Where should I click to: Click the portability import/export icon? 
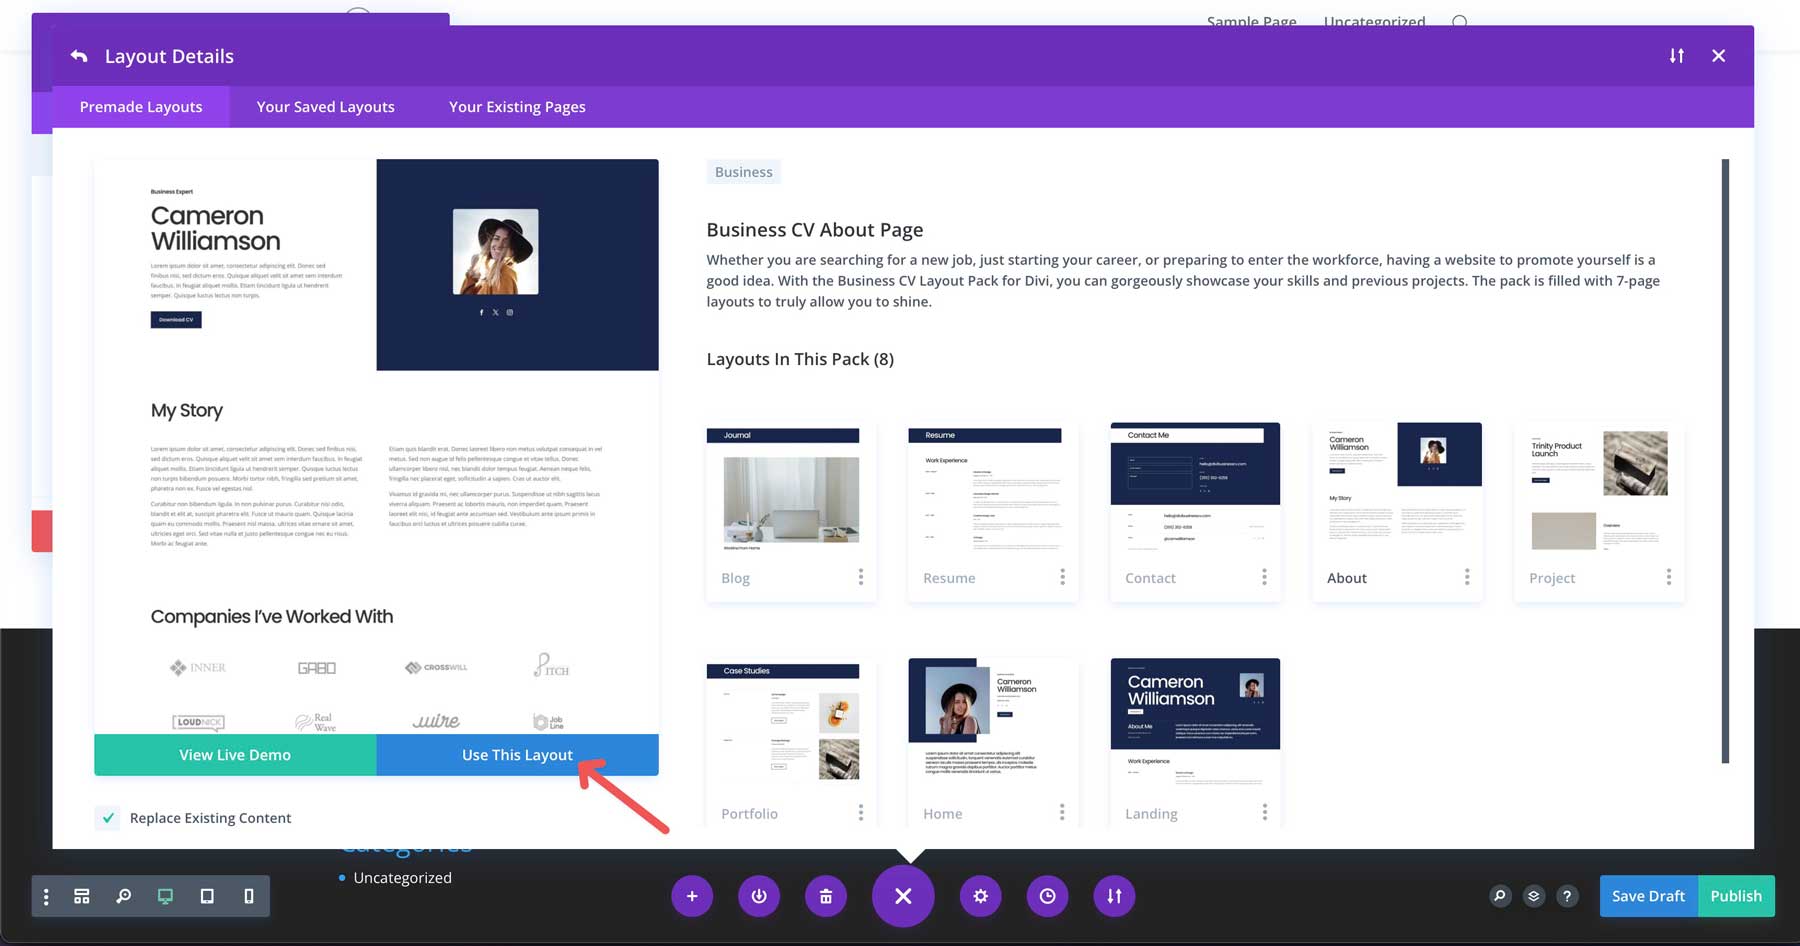pos(1114,896)
